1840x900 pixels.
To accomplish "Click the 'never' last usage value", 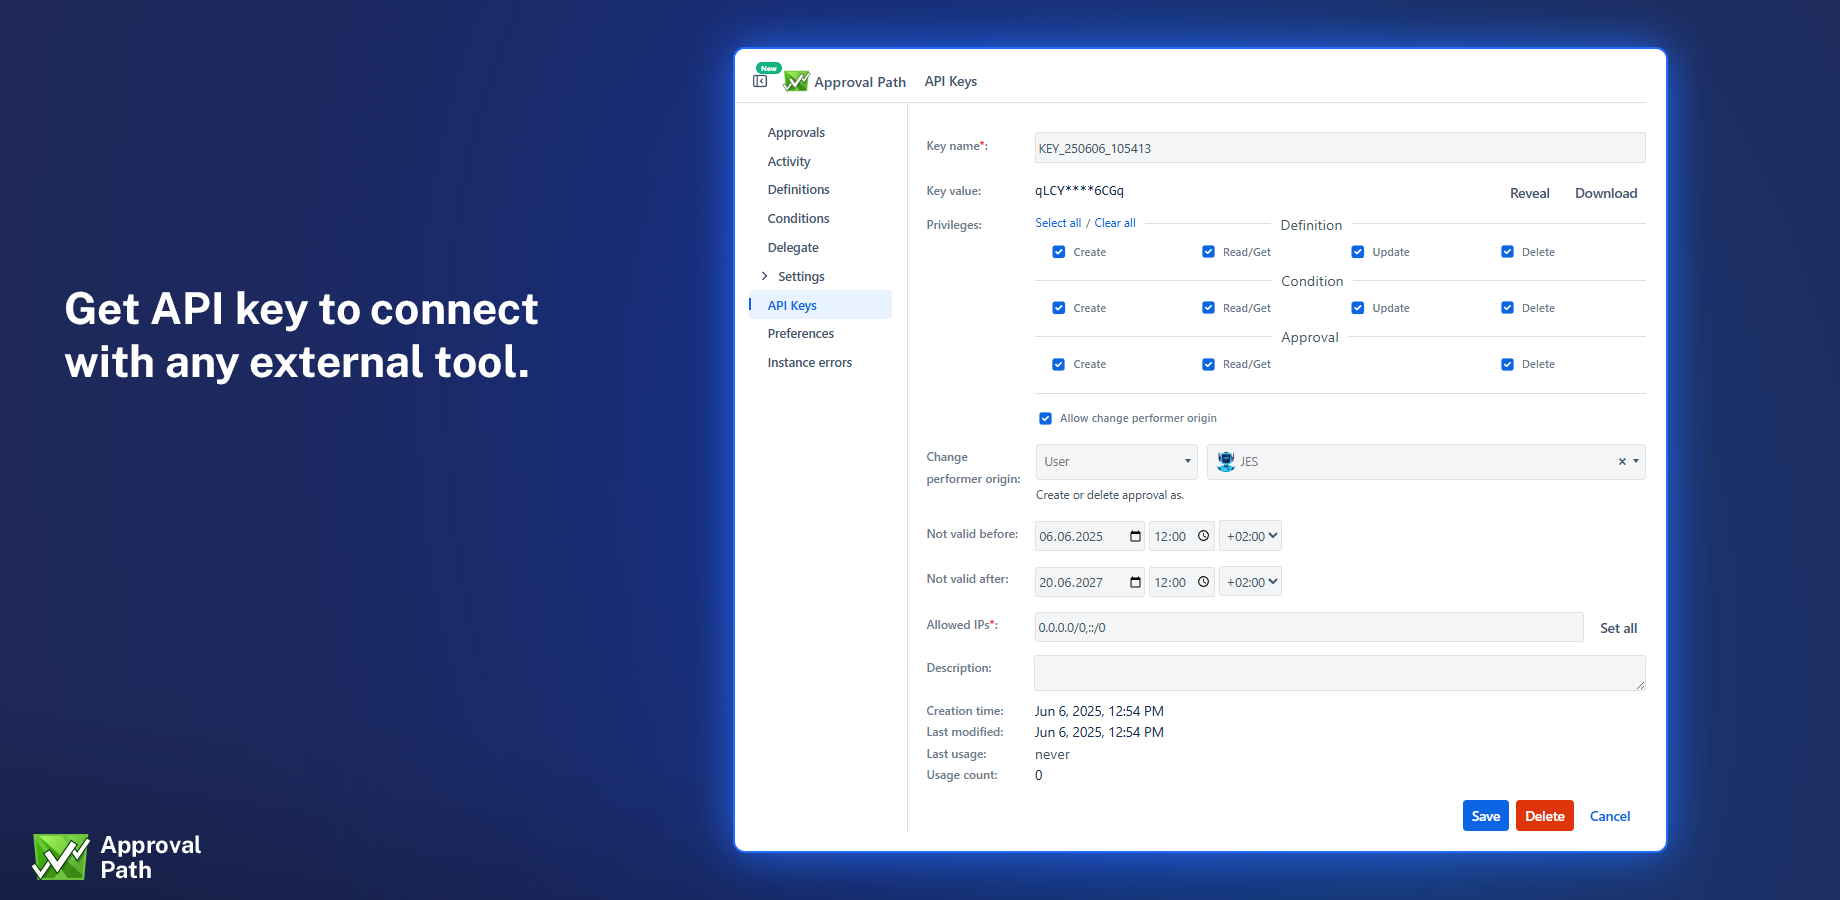I will click(x=1052, y=754).
